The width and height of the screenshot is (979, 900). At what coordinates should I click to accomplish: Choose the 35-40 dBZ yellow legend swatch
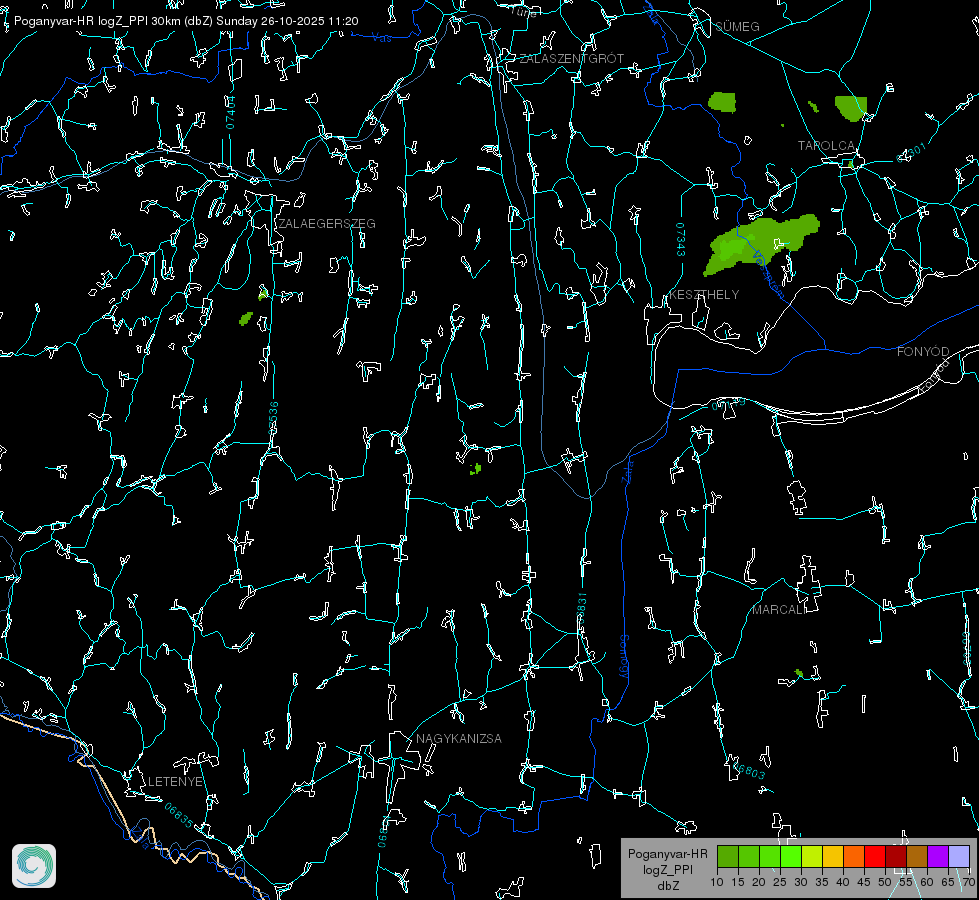833,856
